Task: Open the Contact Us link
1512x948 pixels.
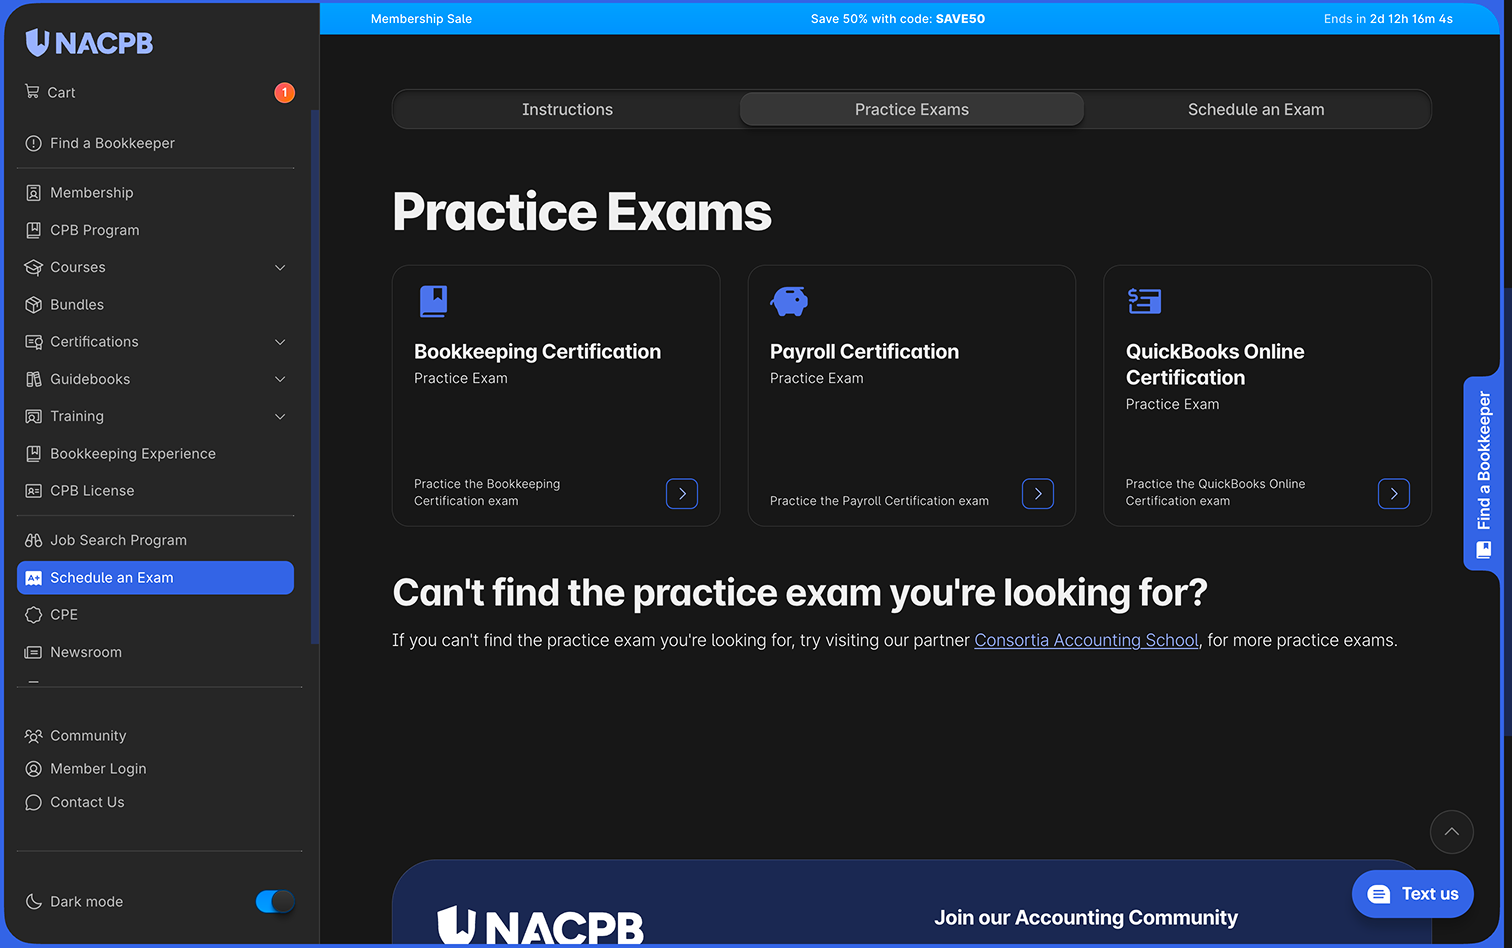Action: 87,802
